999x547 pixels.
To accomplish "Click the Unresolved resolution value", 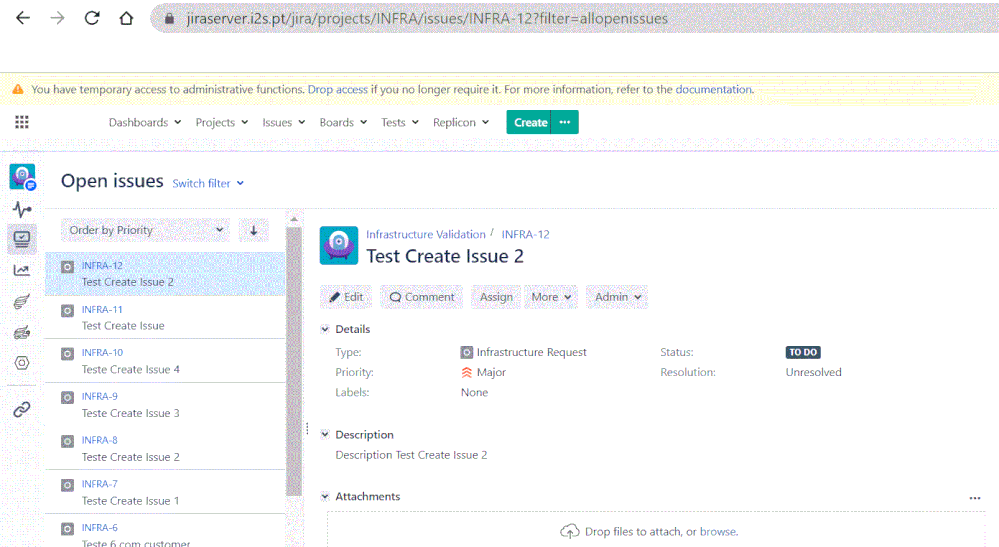I will (x=814, y=373).
